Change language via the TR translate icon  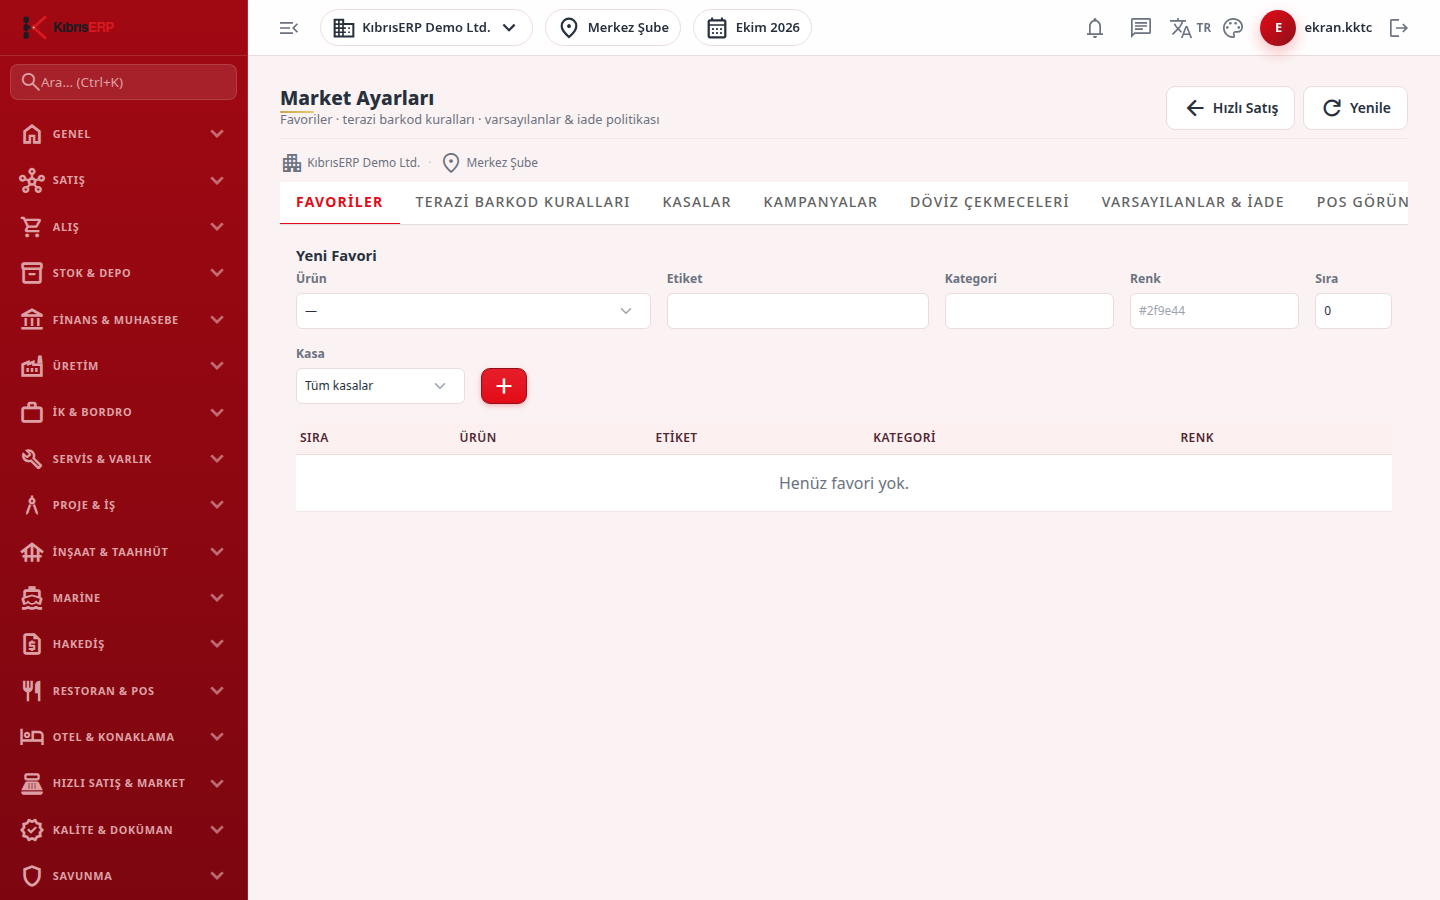click(x=1190, y=28)
